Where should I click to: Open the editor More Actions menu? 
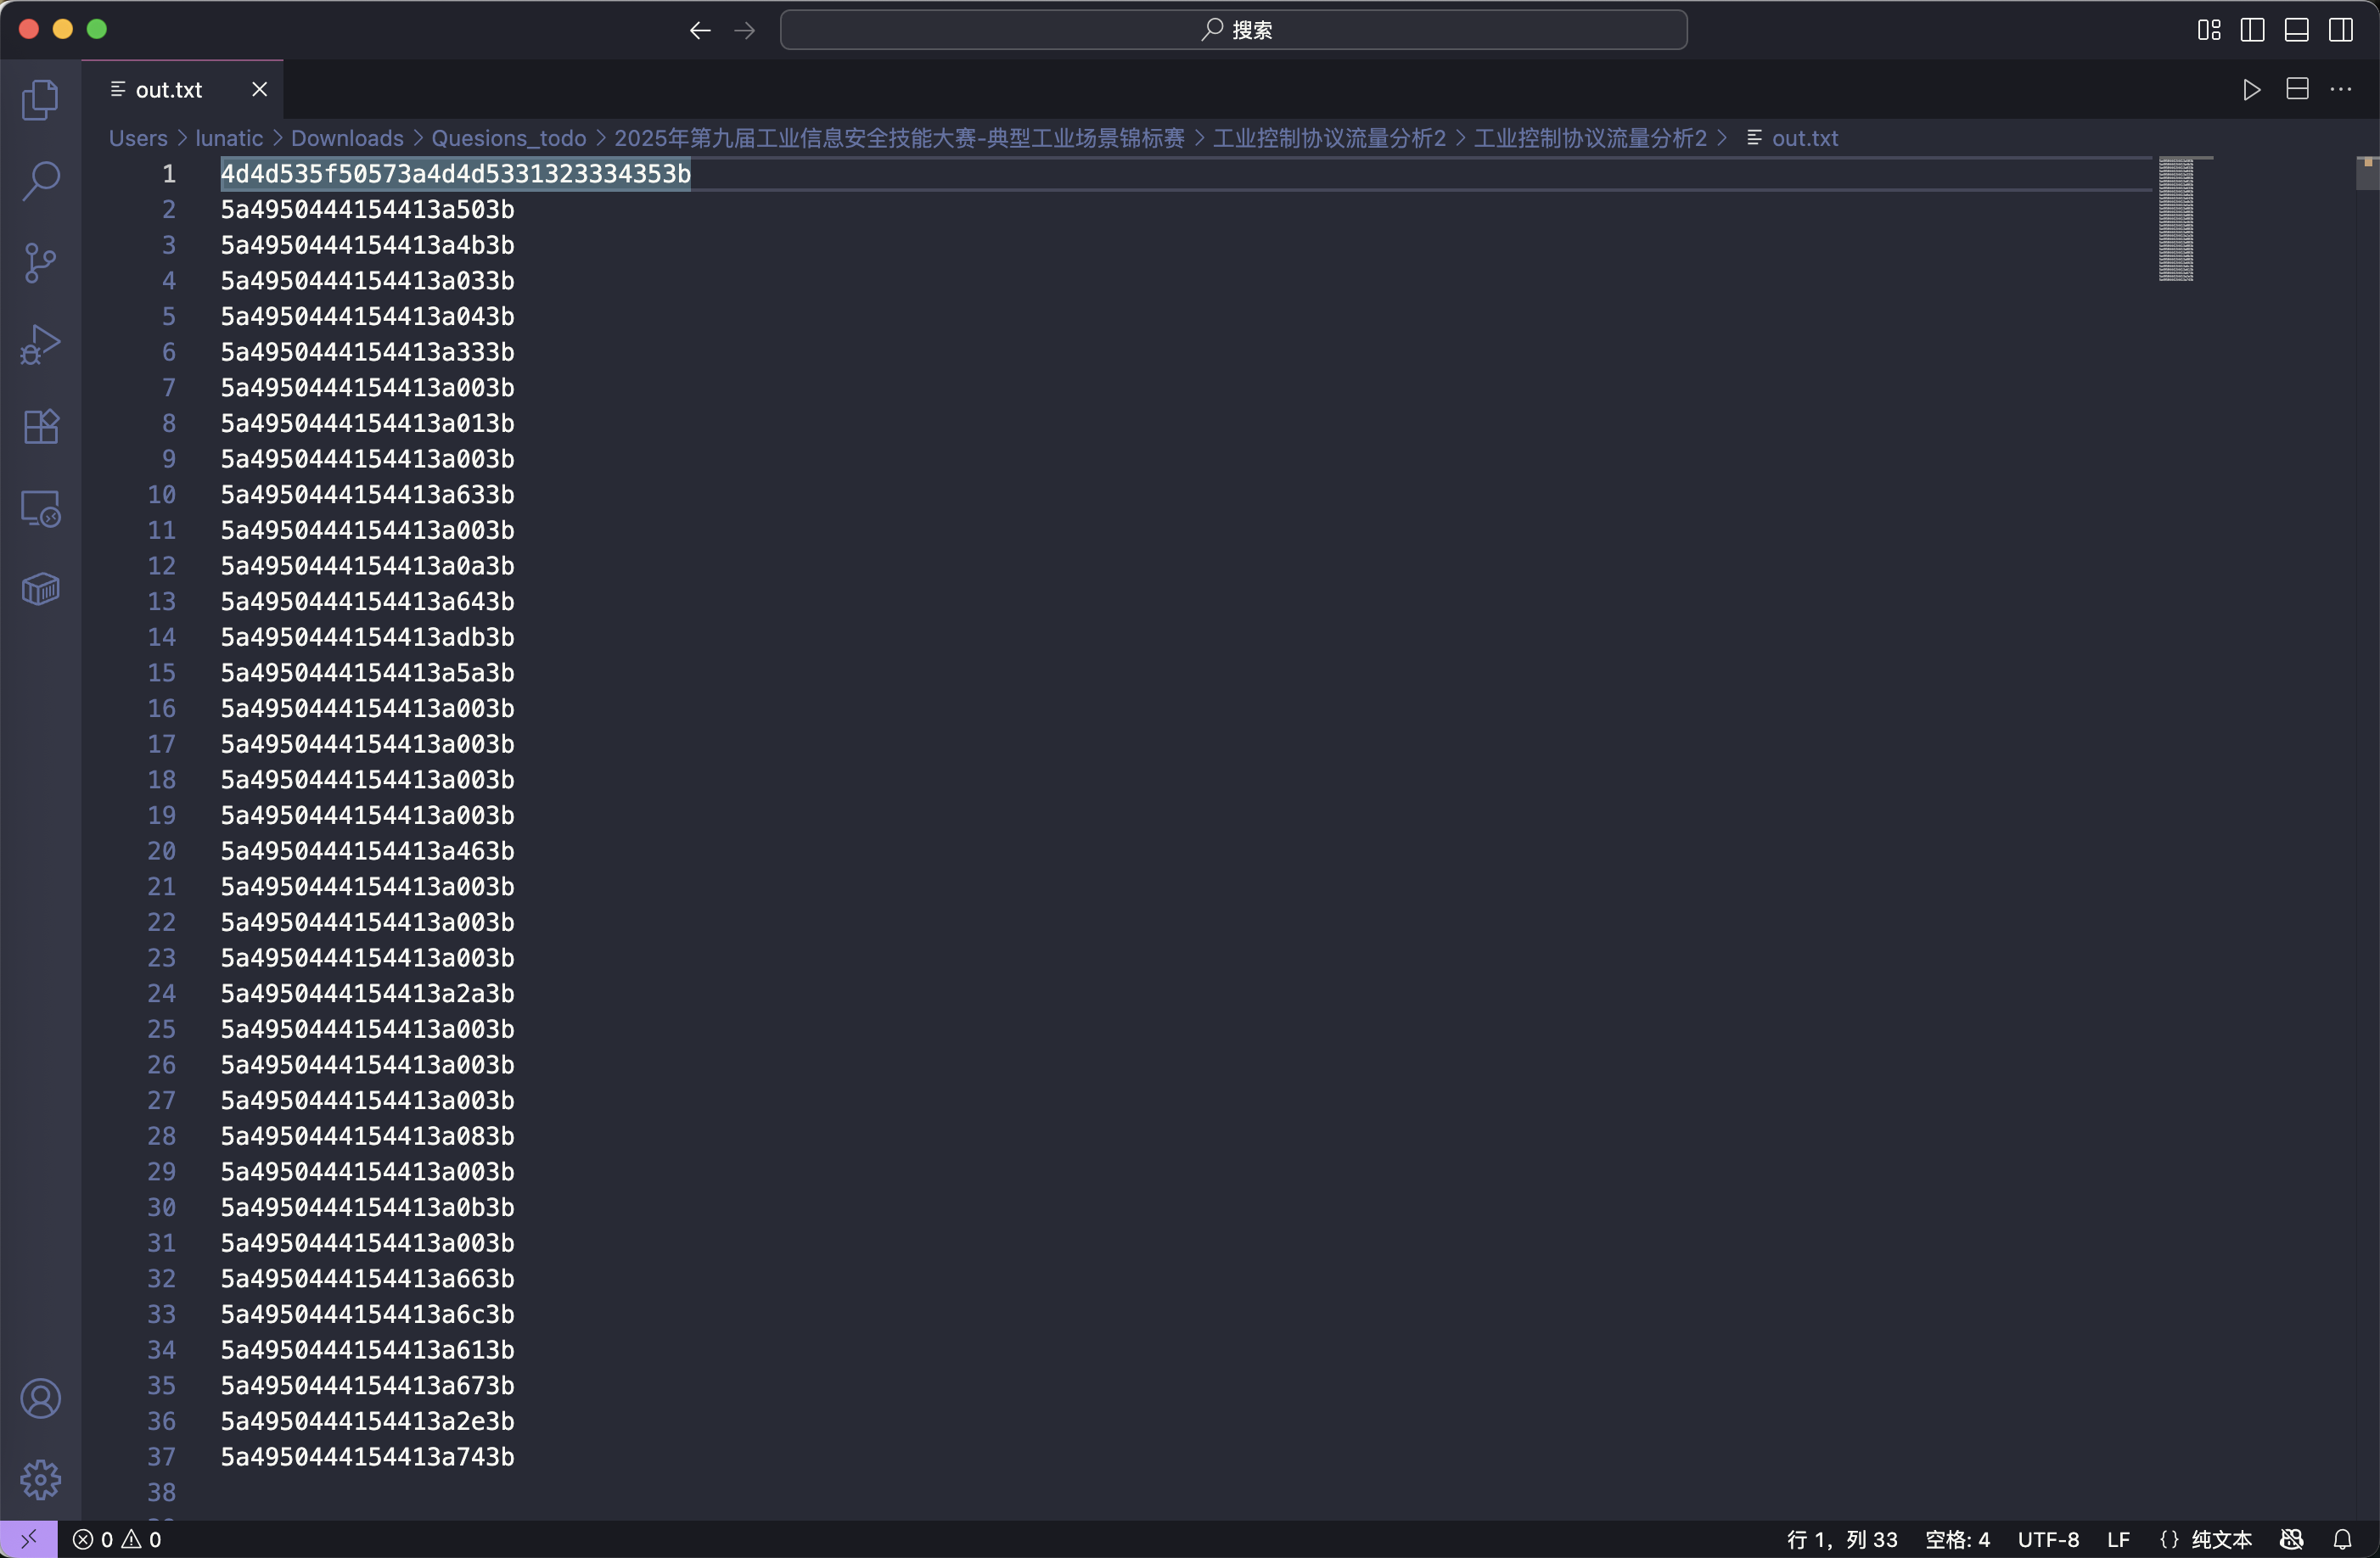pos(2341,89)
